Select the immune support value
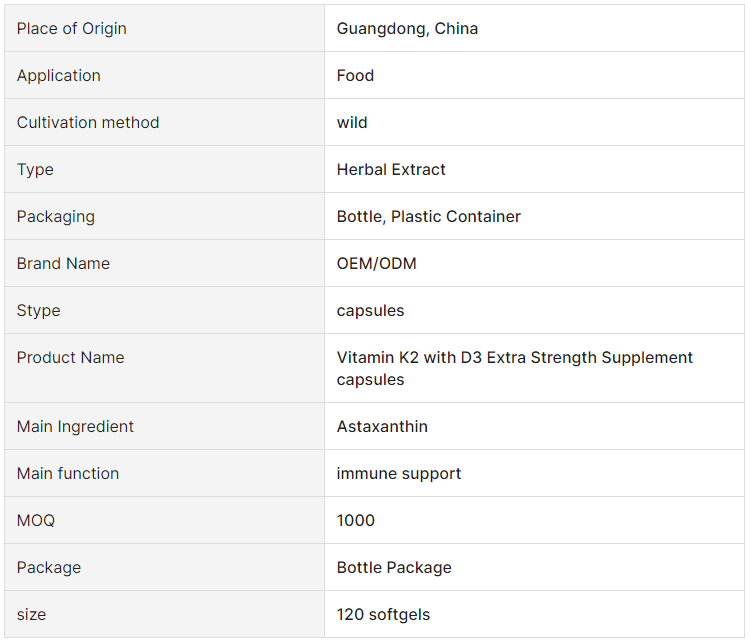The height and width of the screenshot is (641, 750). (x=399, y=474)
